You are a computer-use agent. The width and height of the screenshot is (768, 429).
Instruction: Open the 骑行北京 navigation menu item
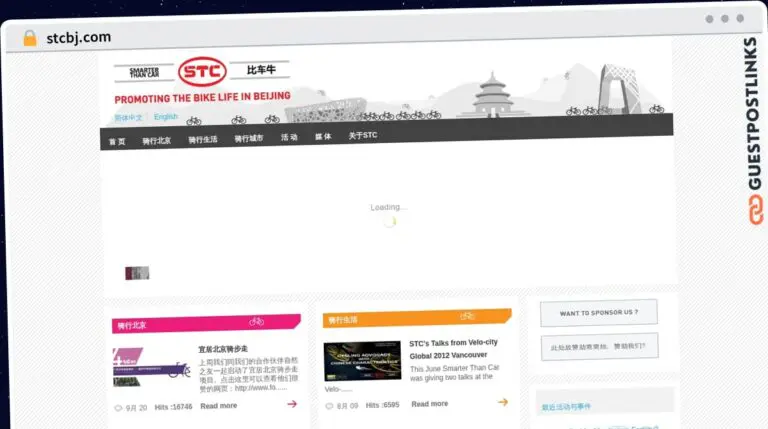[x=156, y=140]
